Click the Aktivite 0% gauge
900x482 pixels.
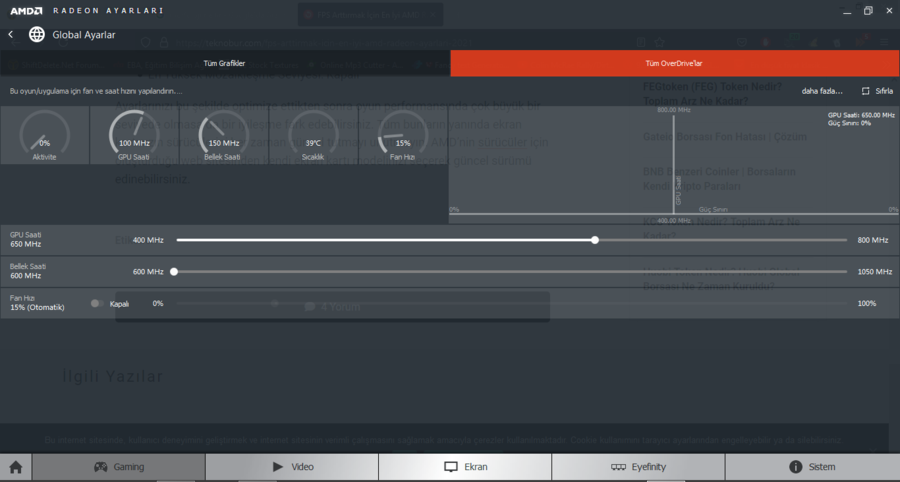click(45, 135)
